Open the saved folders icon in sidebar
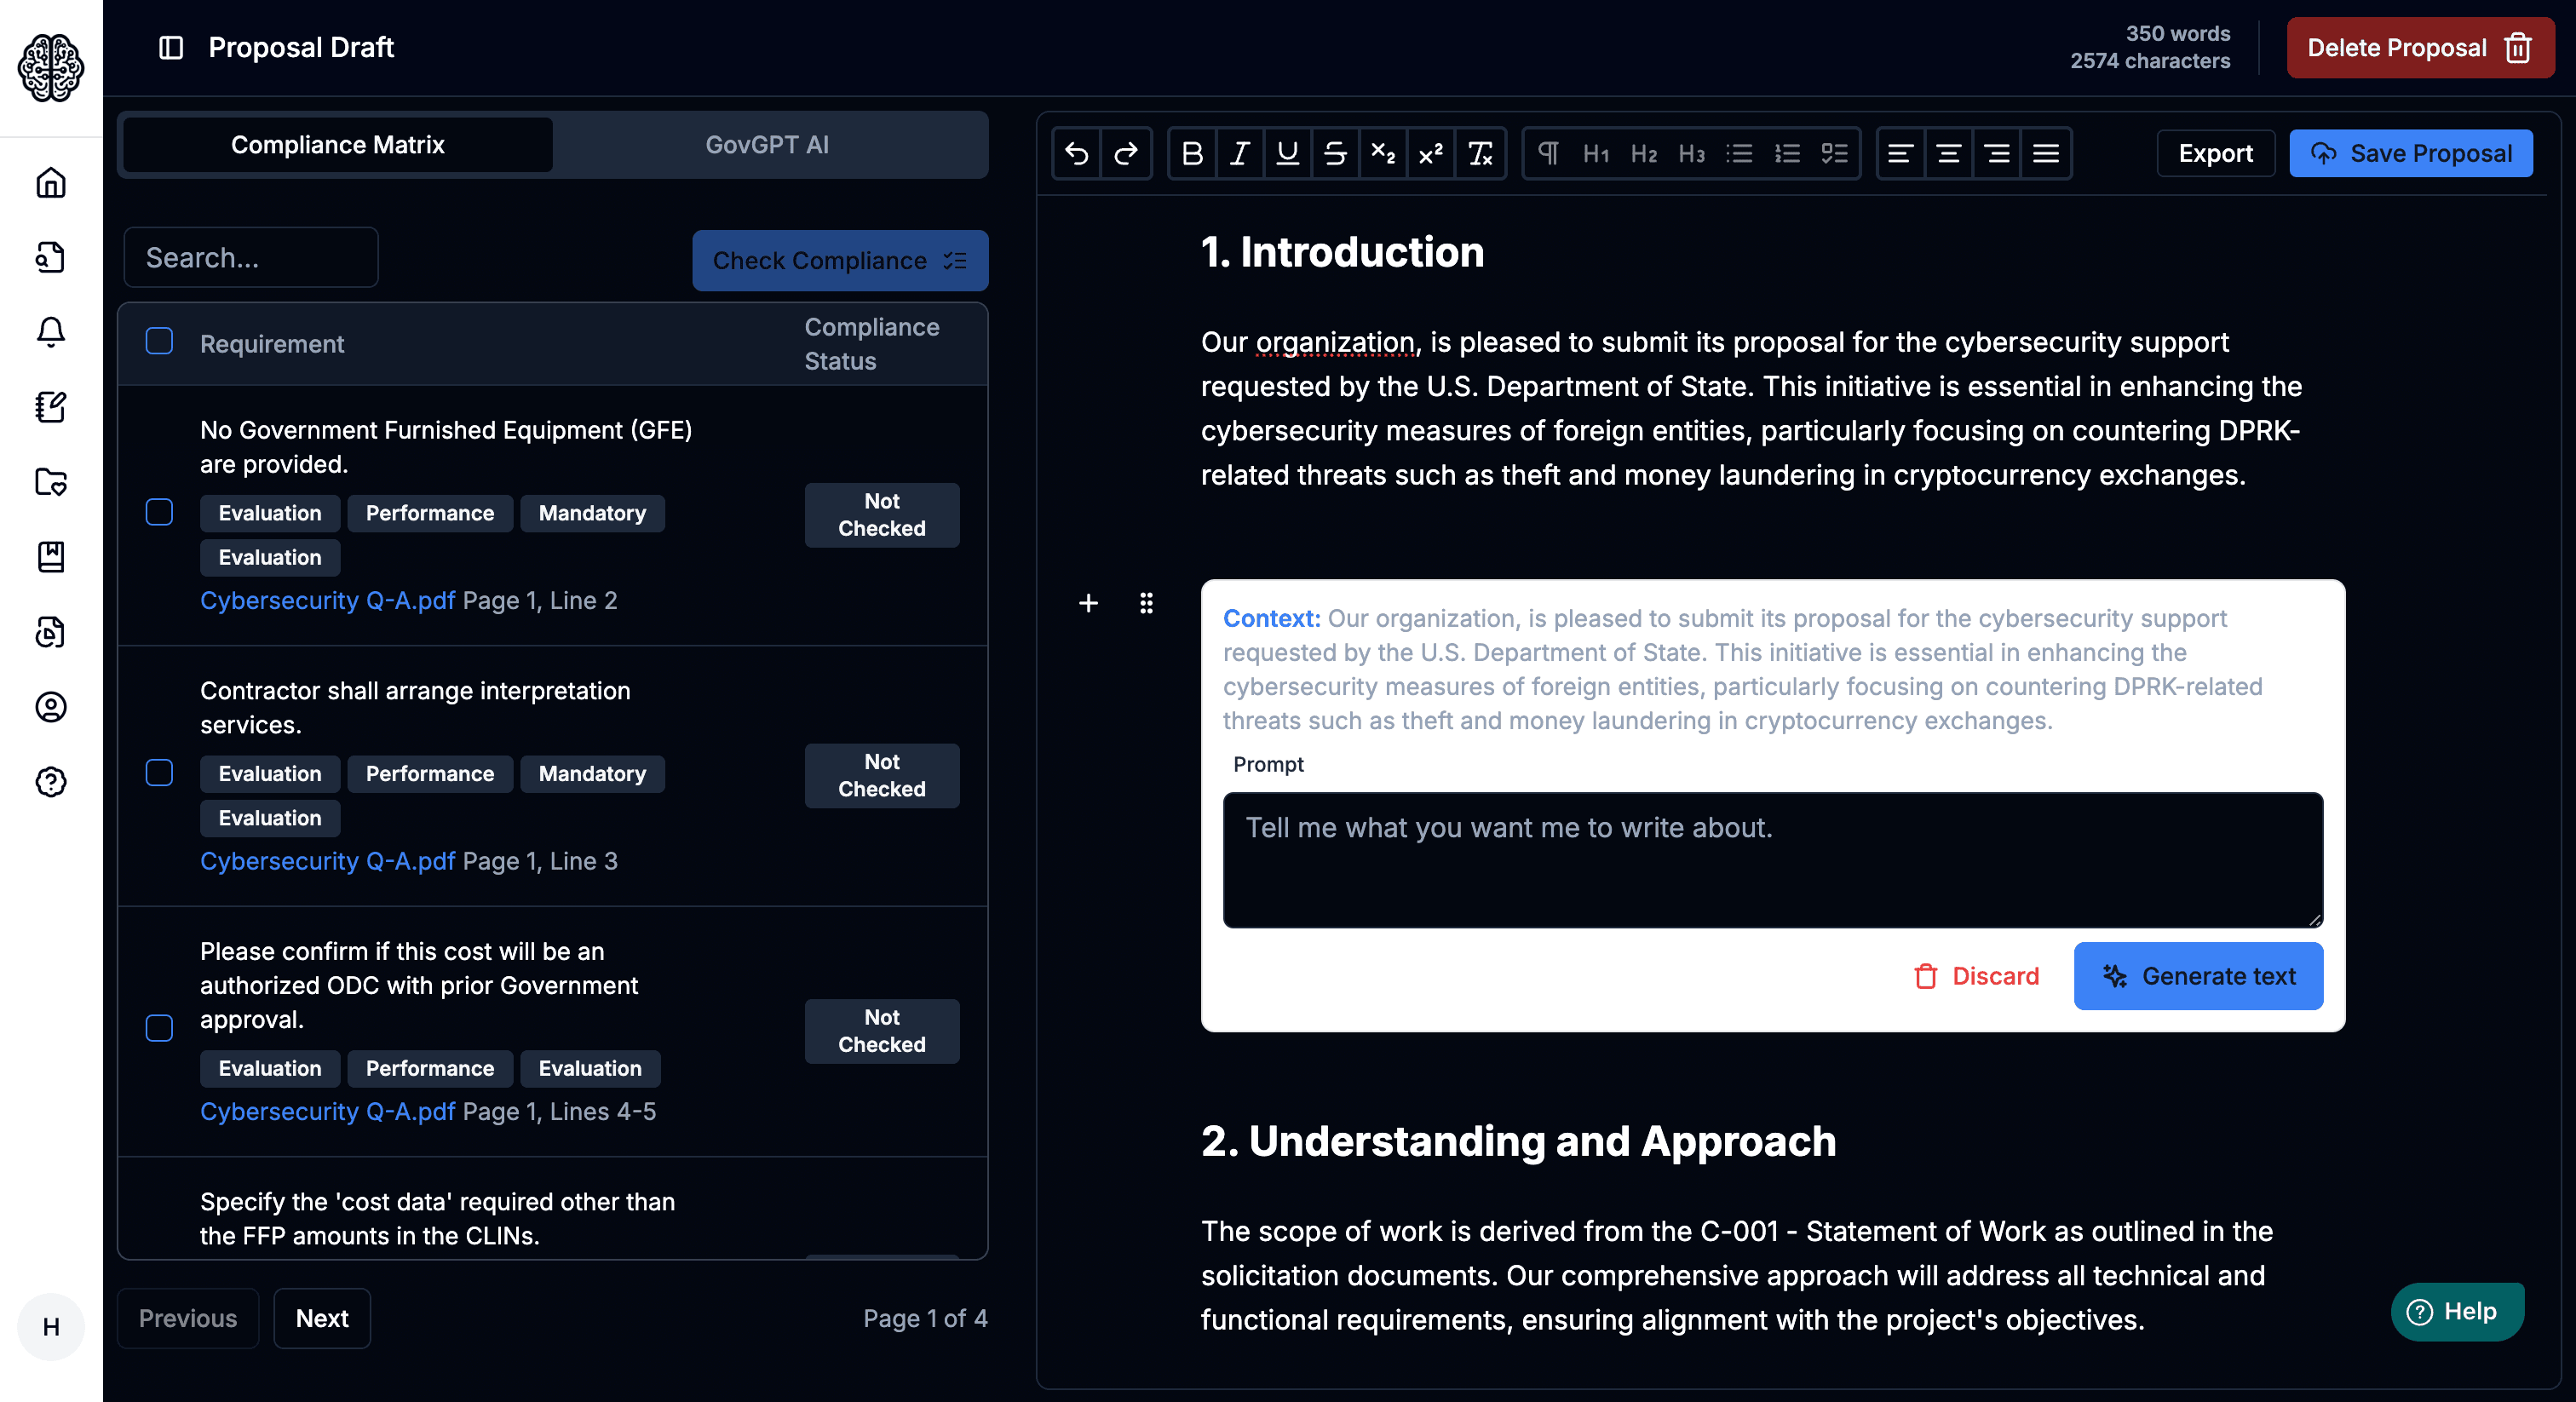Viewport: 2576px width, 1402px height. 51,483
